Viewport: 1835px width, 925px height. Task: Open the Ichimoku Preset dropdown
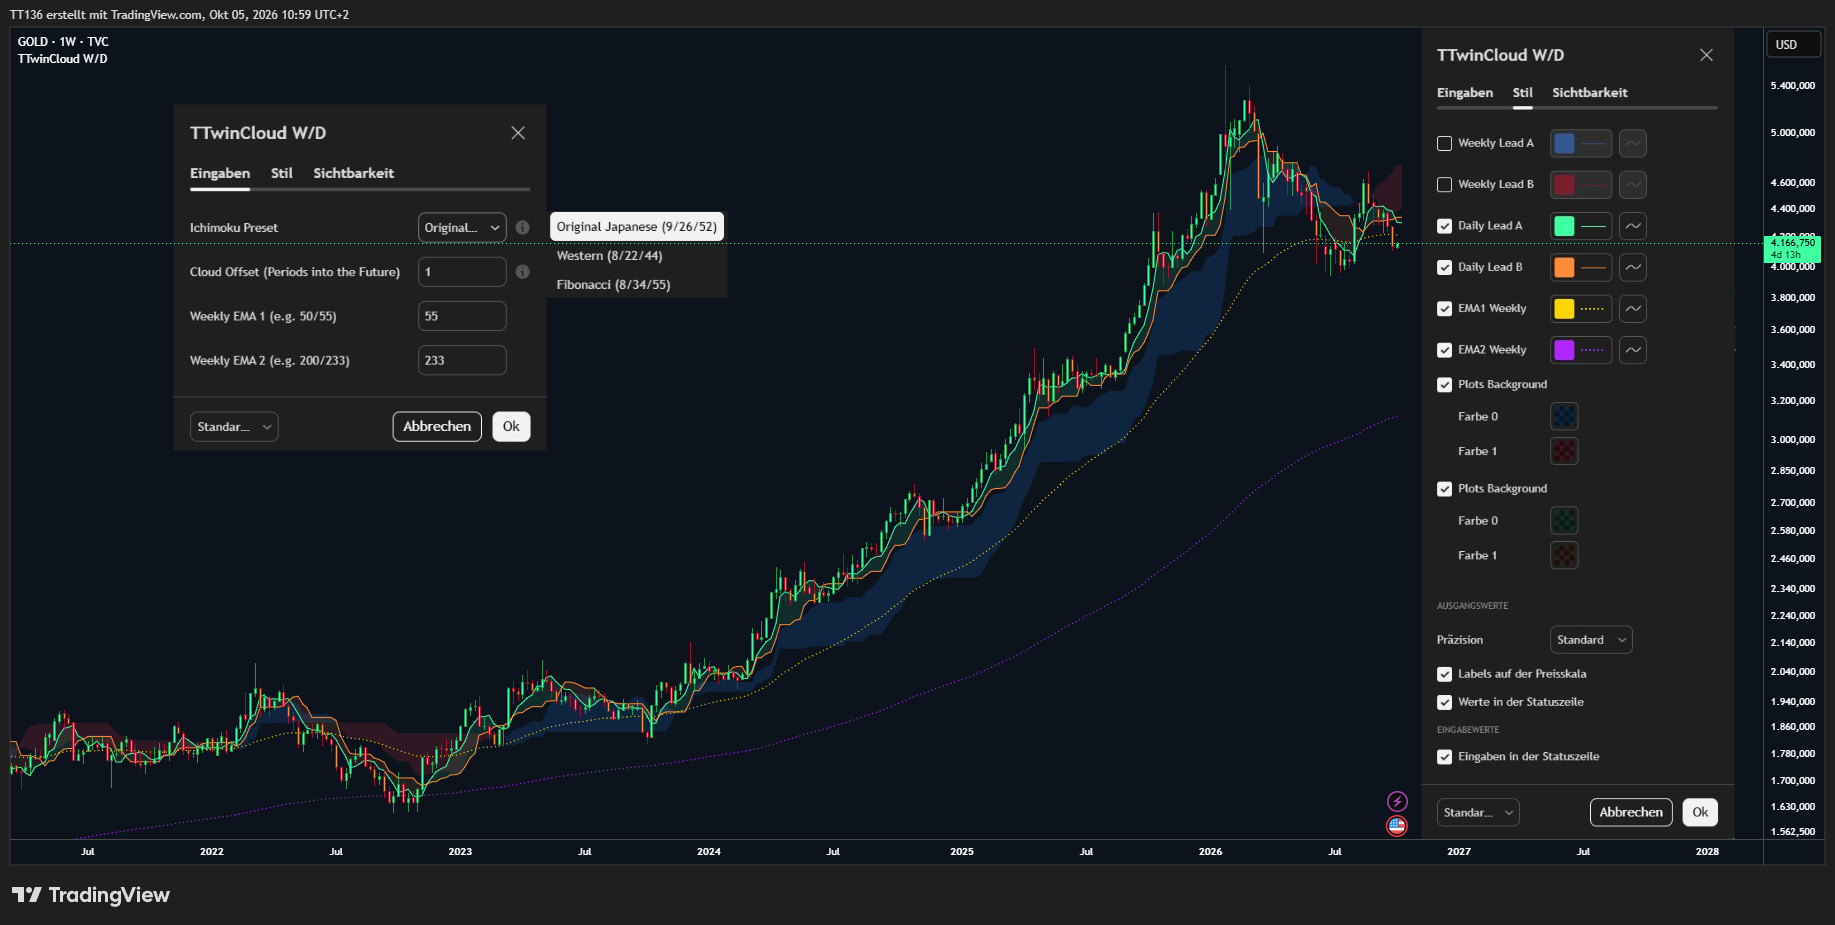tap(462, 228)
